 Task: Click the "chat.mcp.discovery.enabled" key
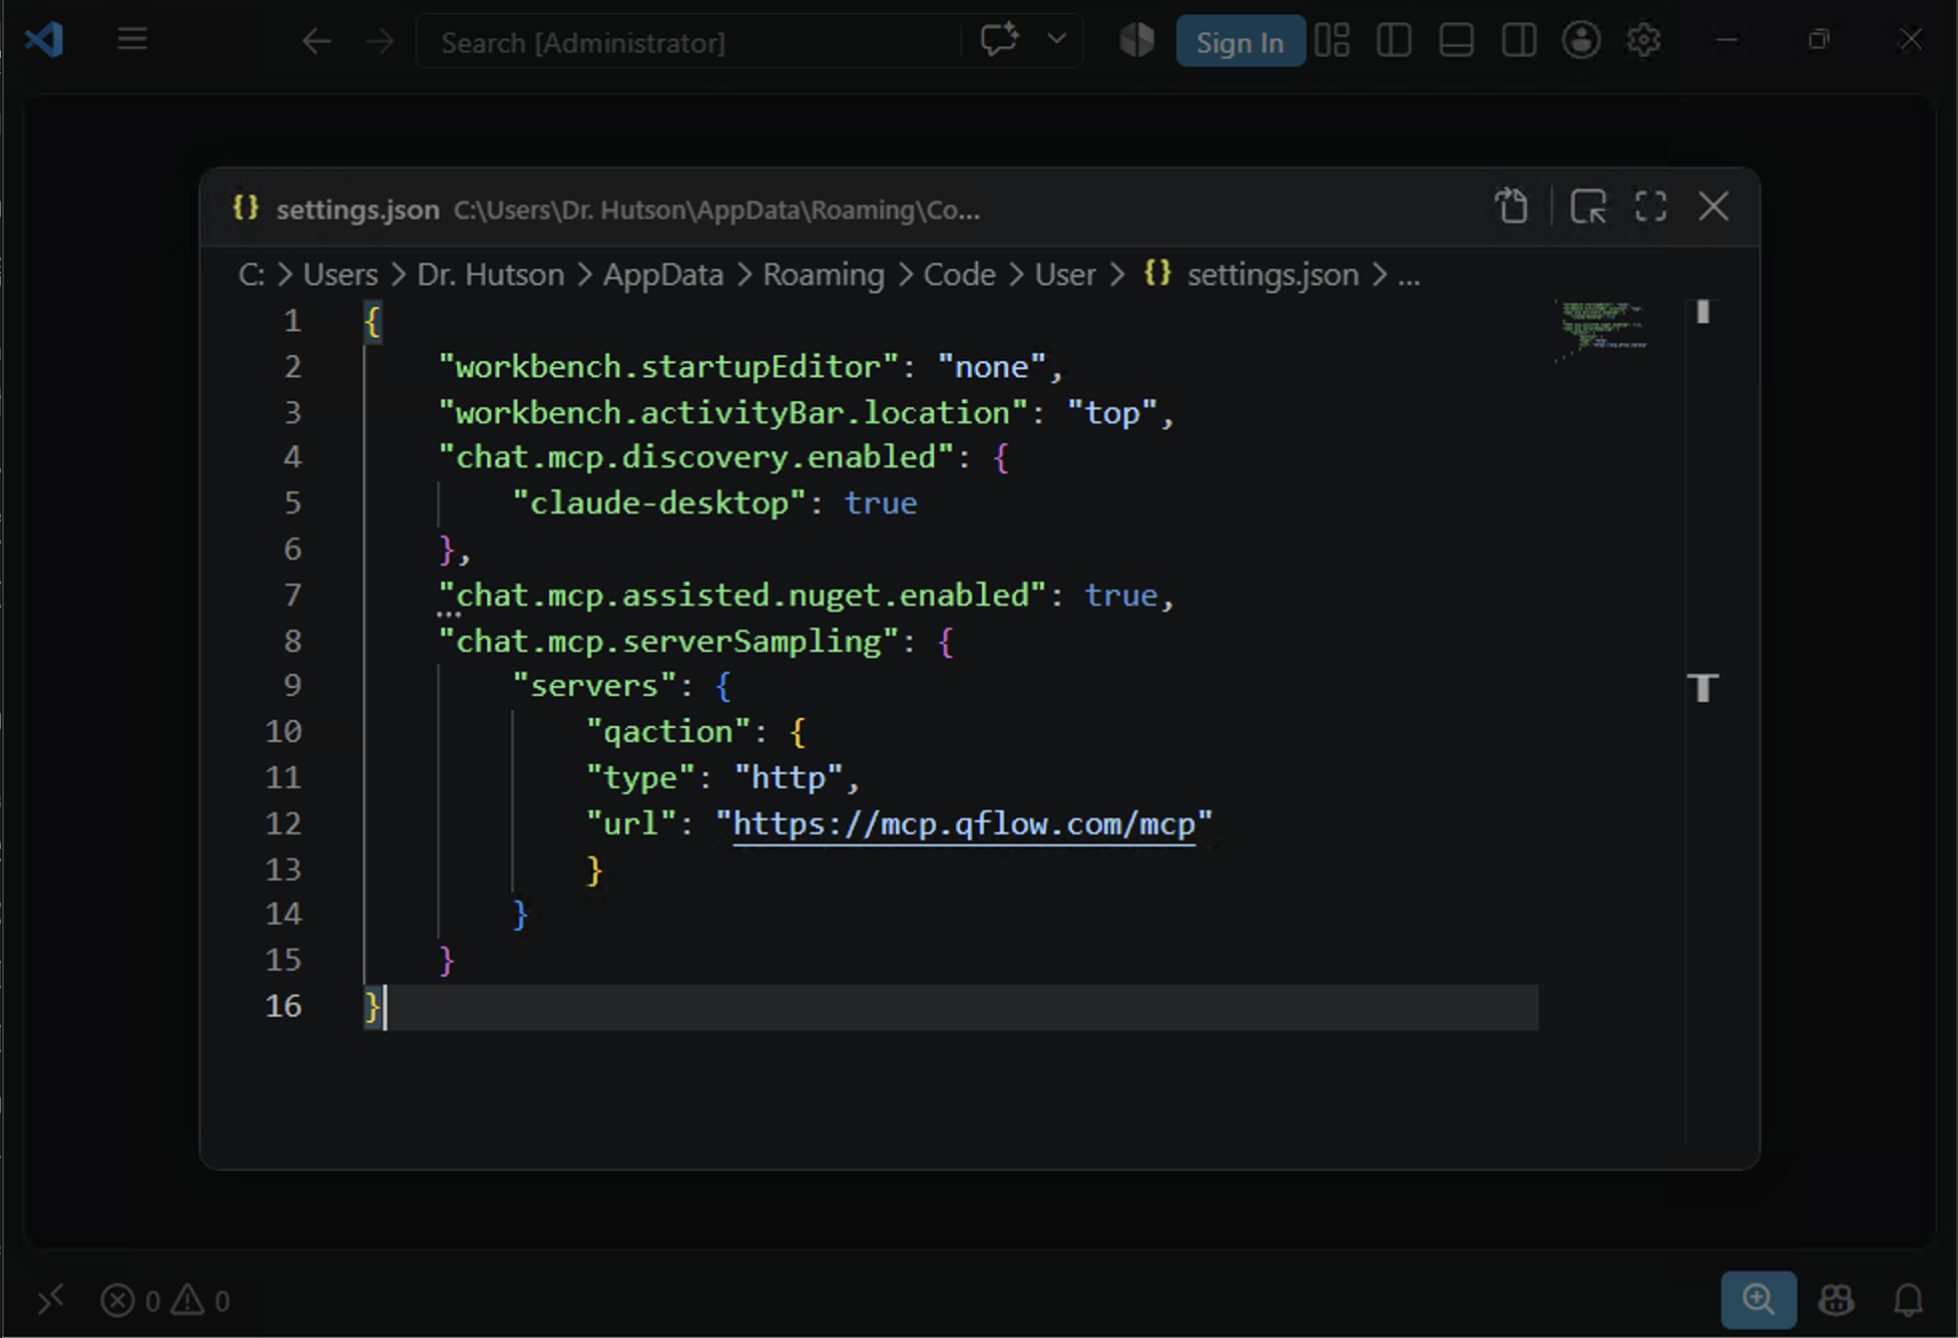pyautogui.click(x=696, y=457)
